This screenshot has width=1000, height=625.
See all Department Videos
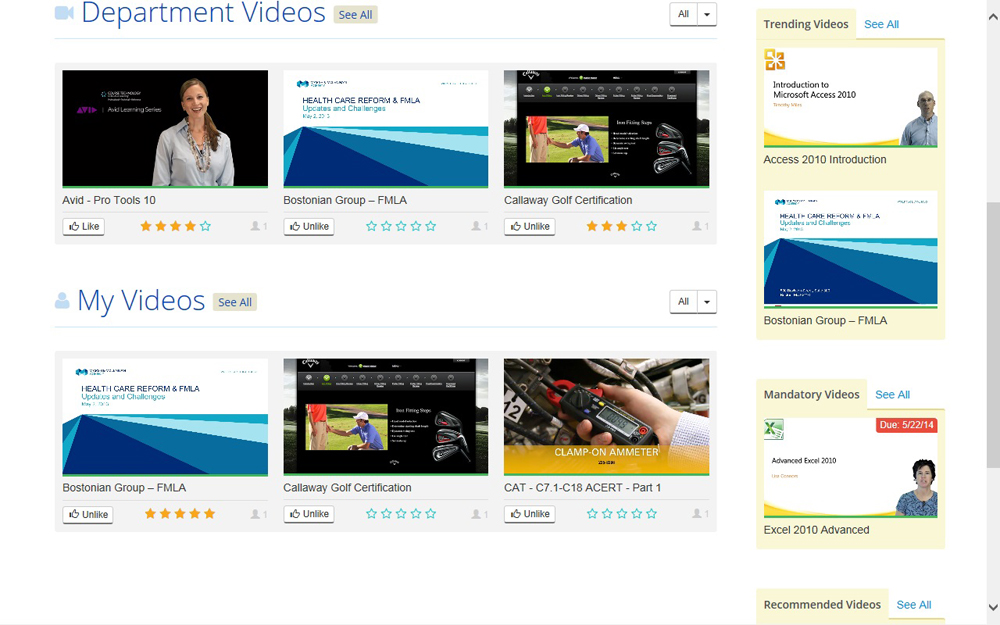tap(355, 15)
